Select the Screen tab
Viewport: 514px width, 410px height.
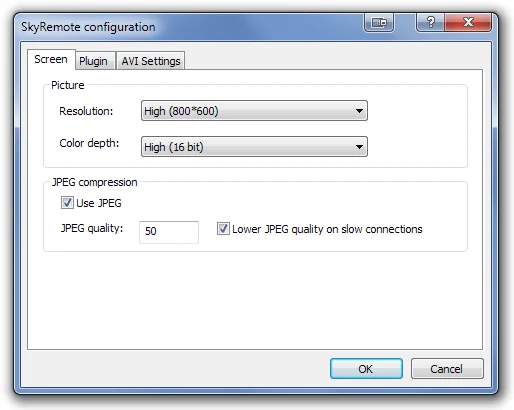(x=51, y=59)
